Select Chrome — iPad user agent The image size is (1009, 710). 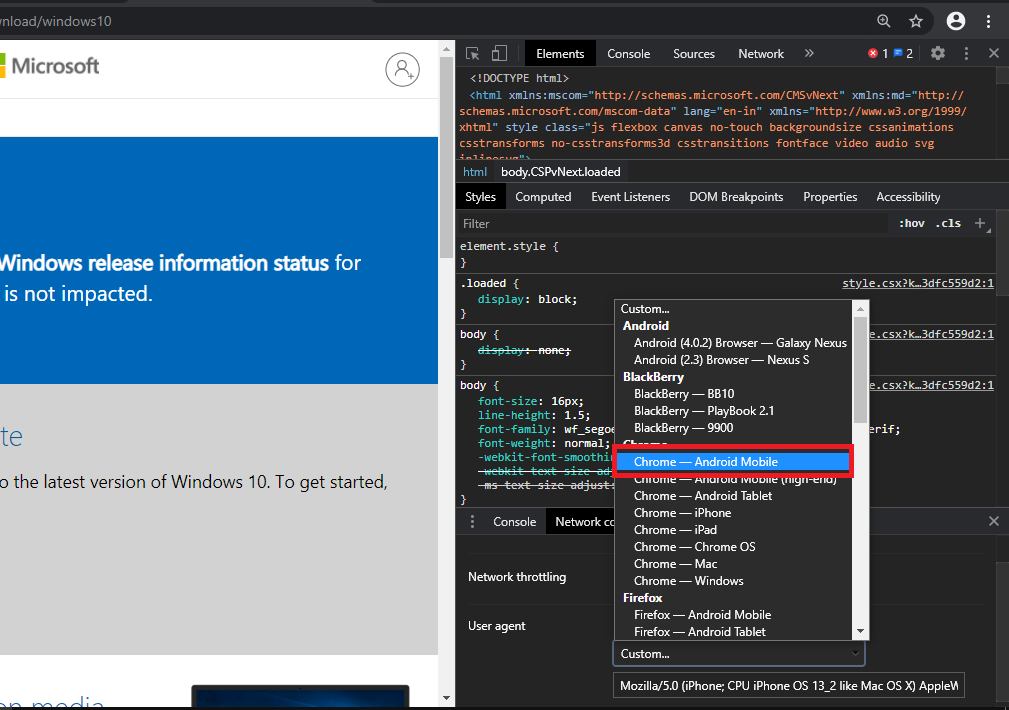coord(675,529)
